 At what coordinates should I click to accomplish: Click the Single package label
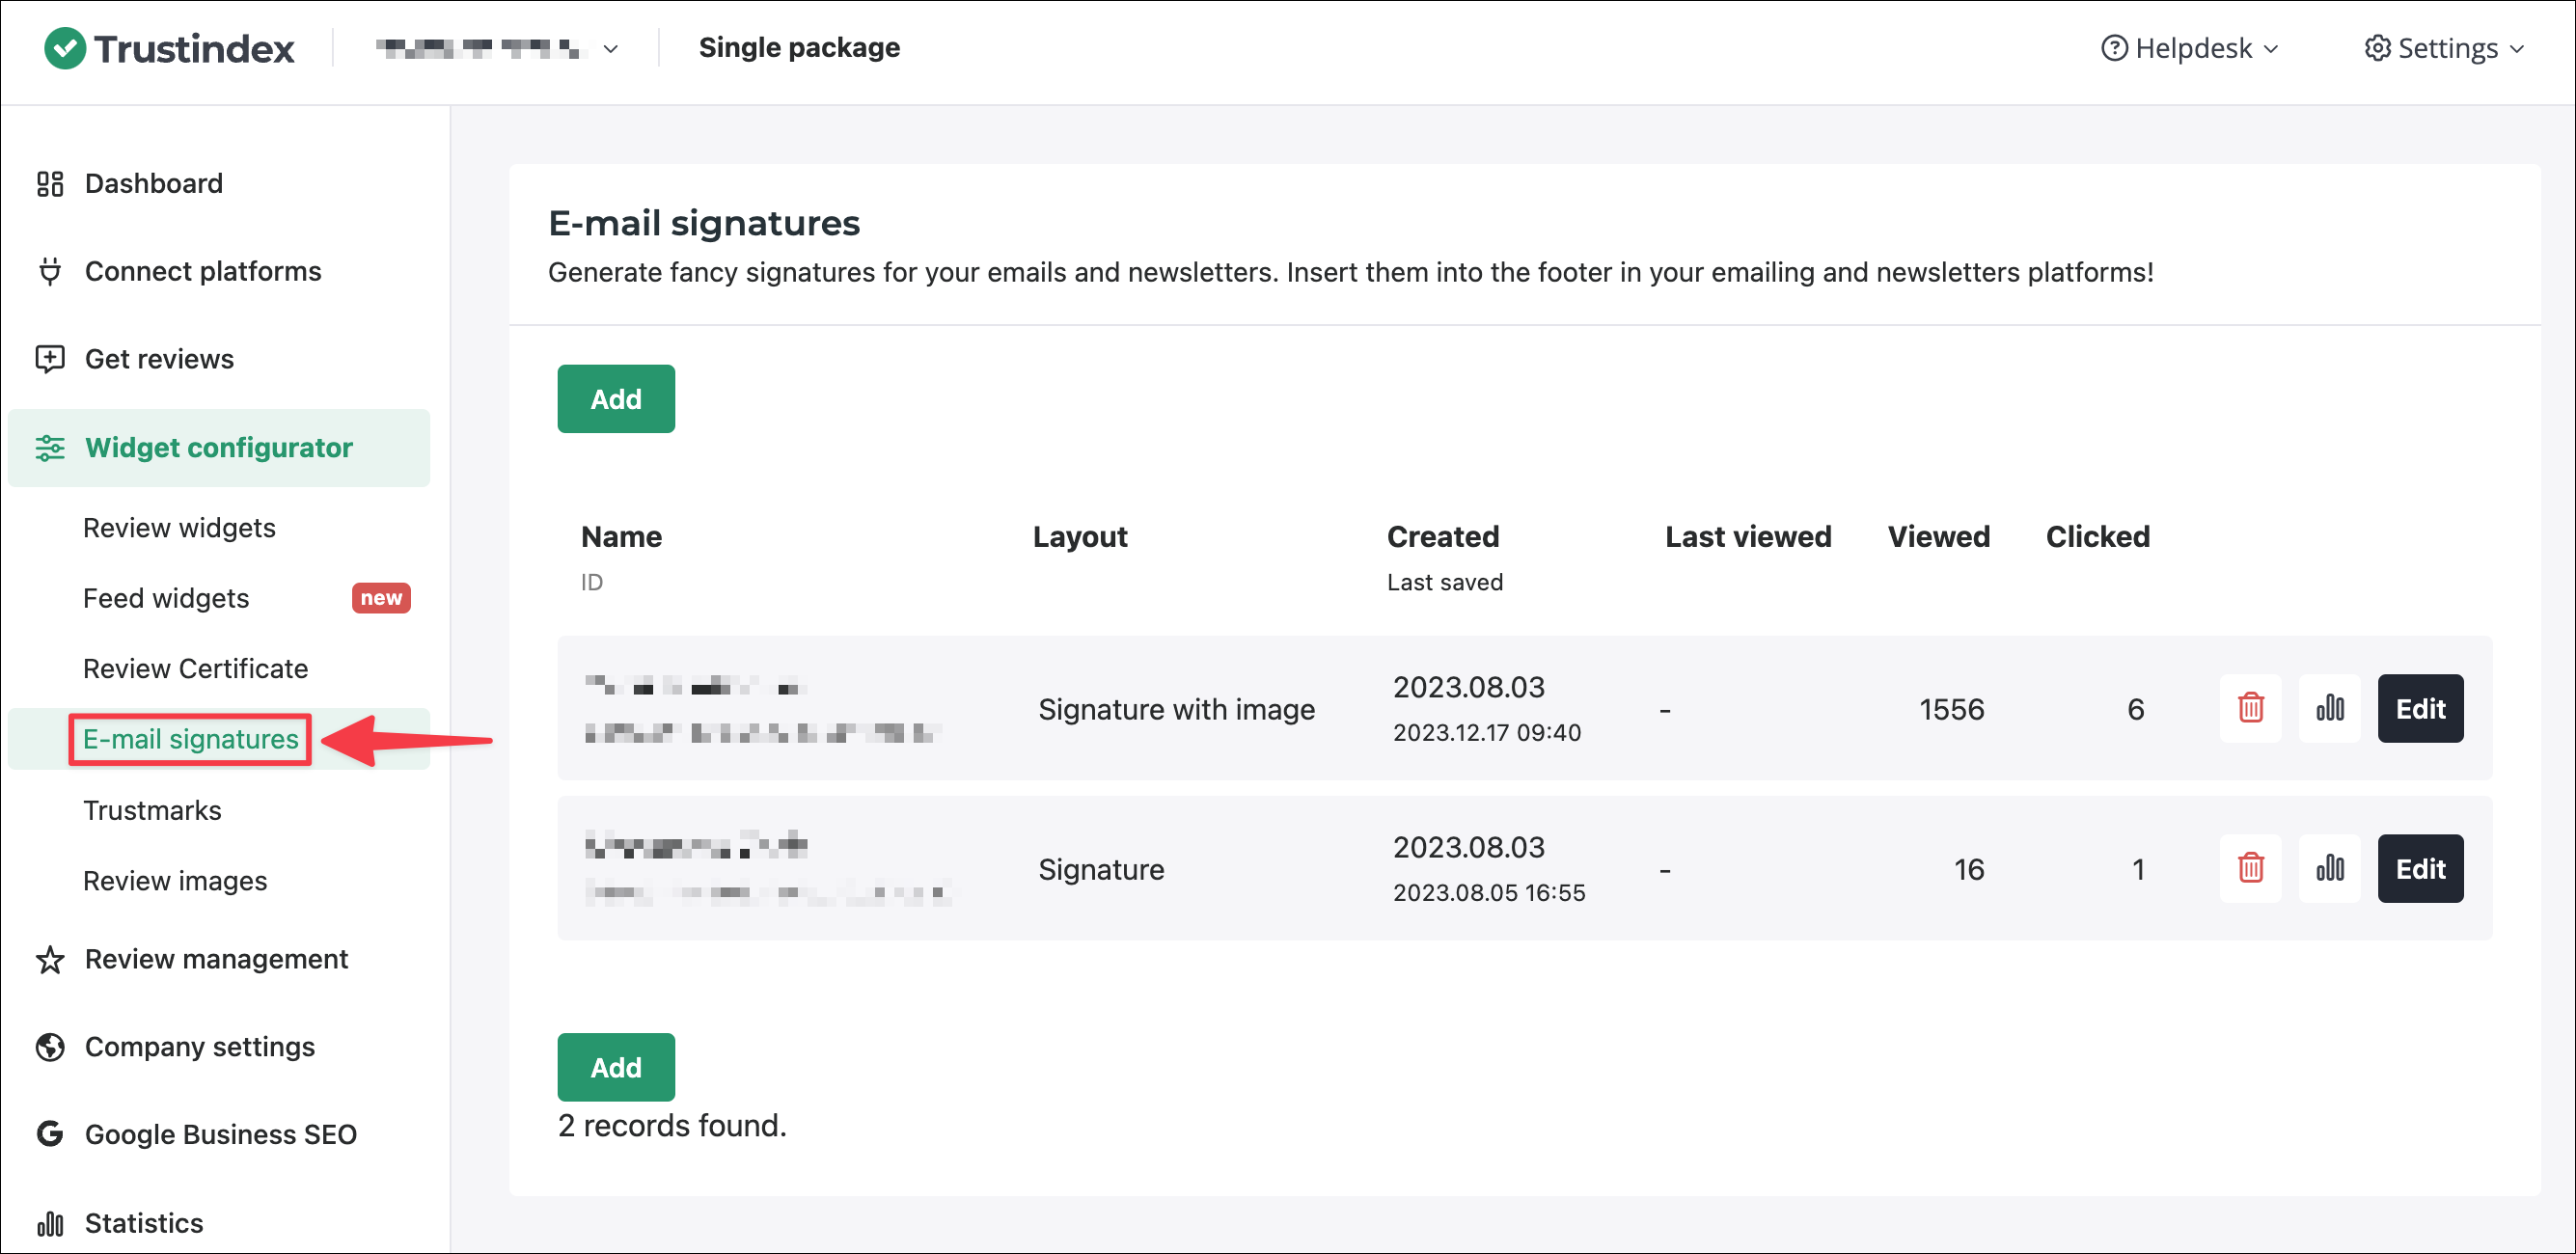click(x=799, y=48)
